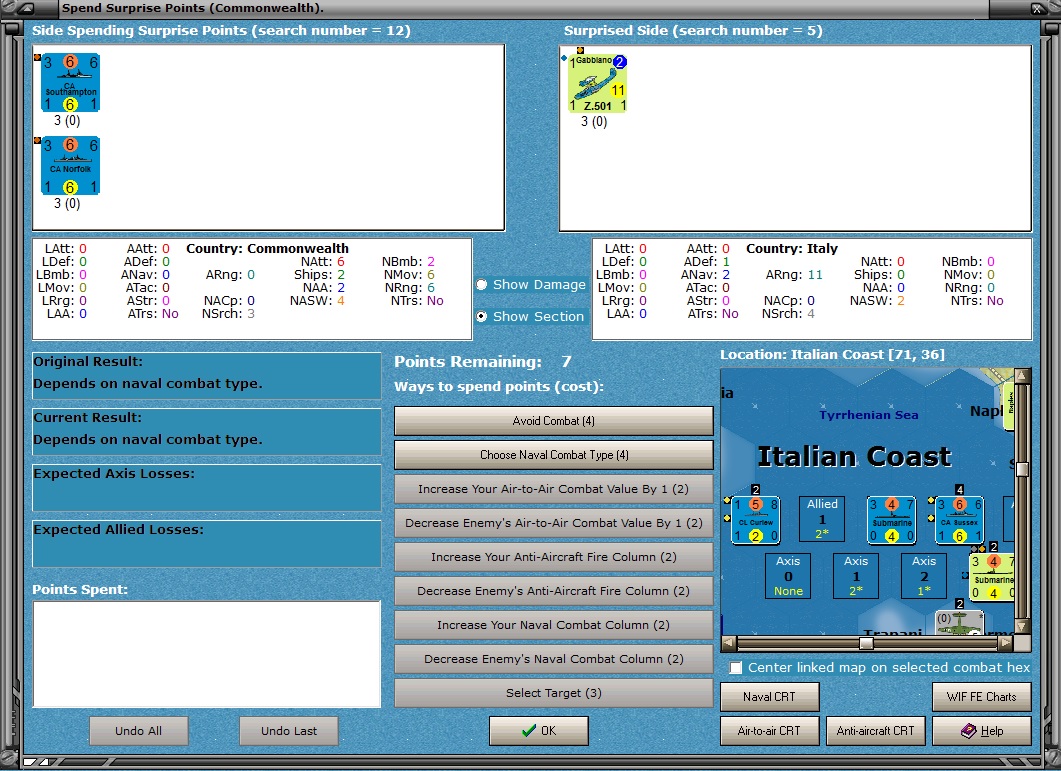Click the CA Sussex counter on map
The height and width of the screenshot is (771, 1061).
point(960,520)
